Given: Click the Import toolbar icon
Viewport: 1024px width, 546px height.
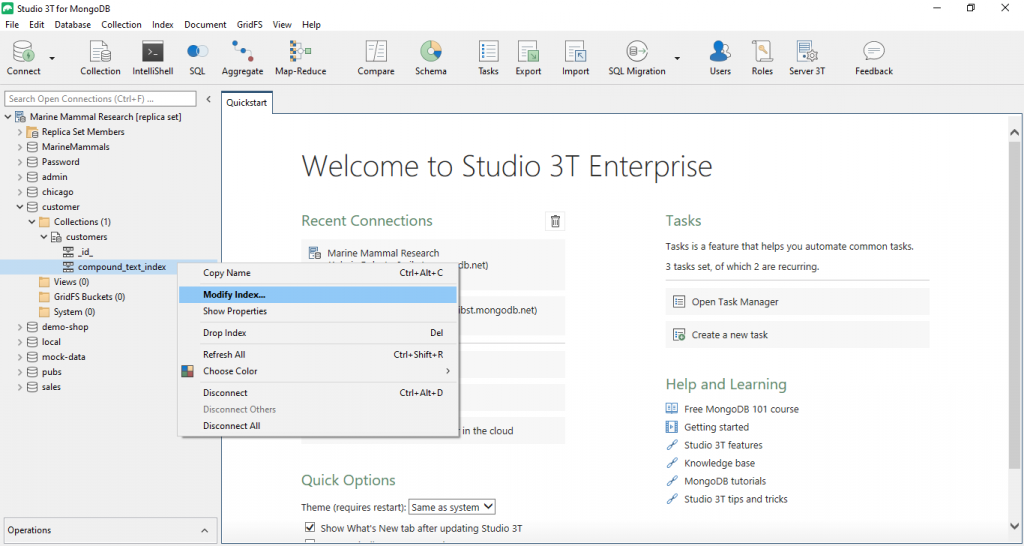Looking at the screenshot, I should point(575,57).
